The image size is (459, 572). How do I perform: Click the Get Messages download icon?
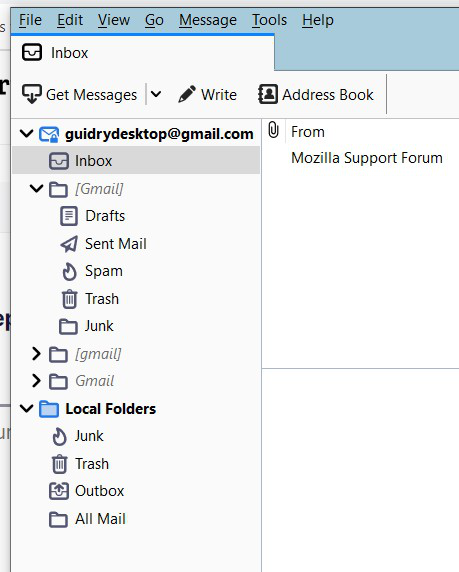pos(32,94)
